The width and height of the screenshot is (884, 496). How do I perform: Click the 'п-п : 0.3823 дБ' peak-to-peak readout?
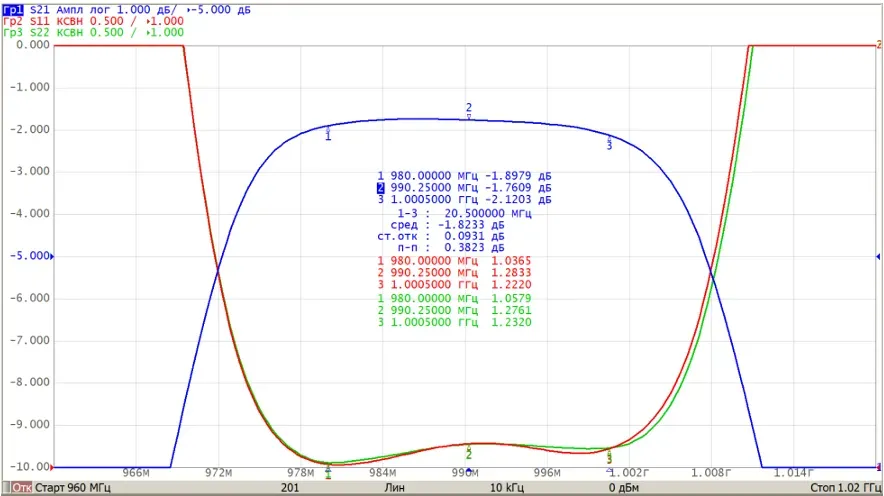tap(450, 247)
